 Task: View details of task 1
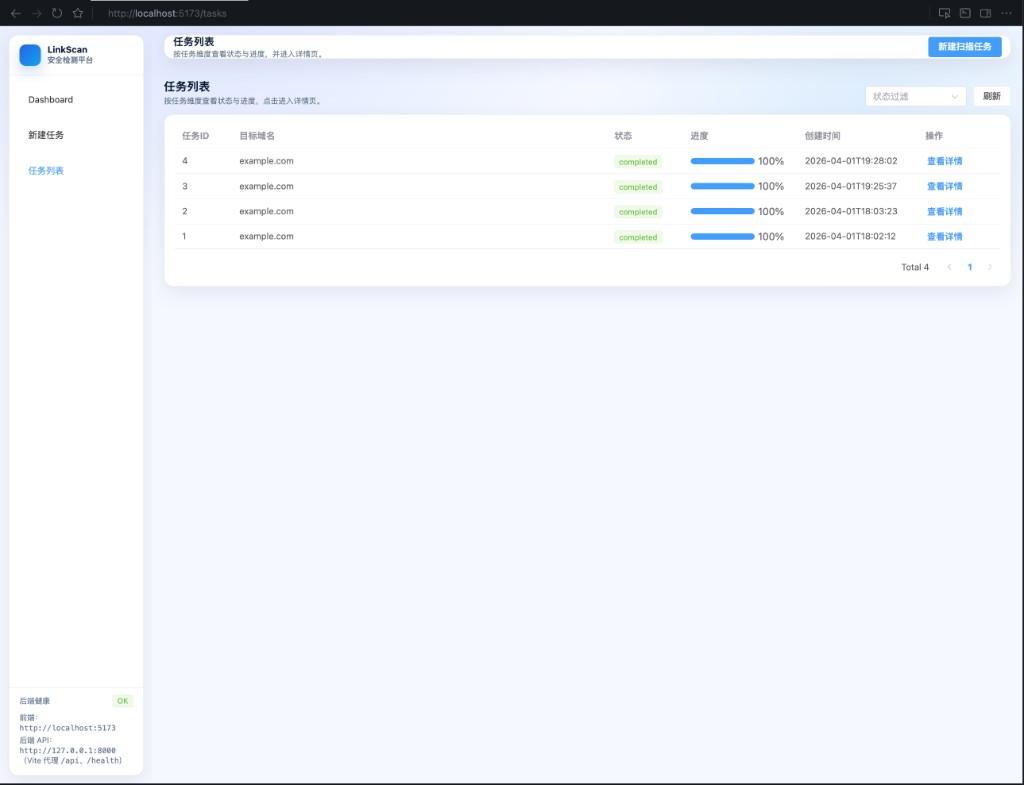click(944, 236)
